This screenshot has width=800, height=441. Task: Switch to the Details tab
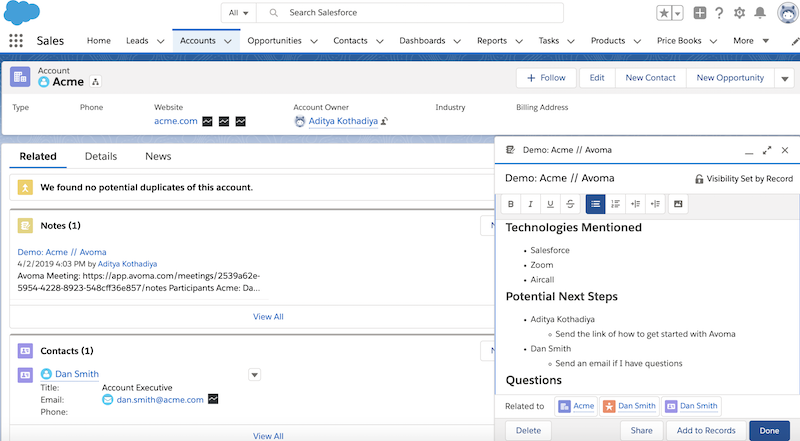click(101, 156)
